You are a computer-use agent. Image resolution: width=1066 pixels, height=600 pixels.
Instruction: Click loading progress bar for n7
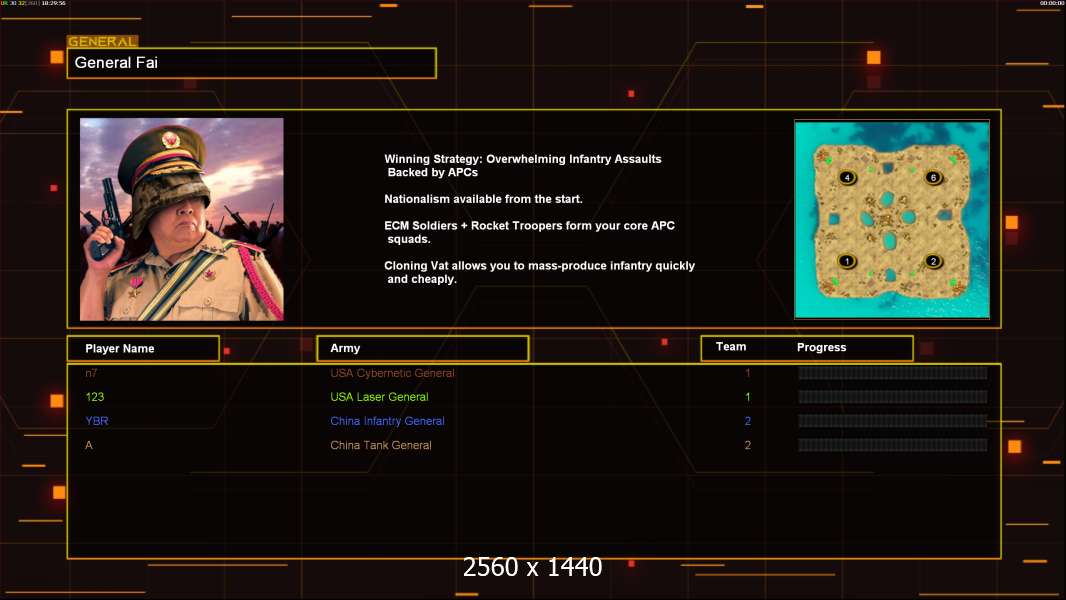tap(892, 373)
